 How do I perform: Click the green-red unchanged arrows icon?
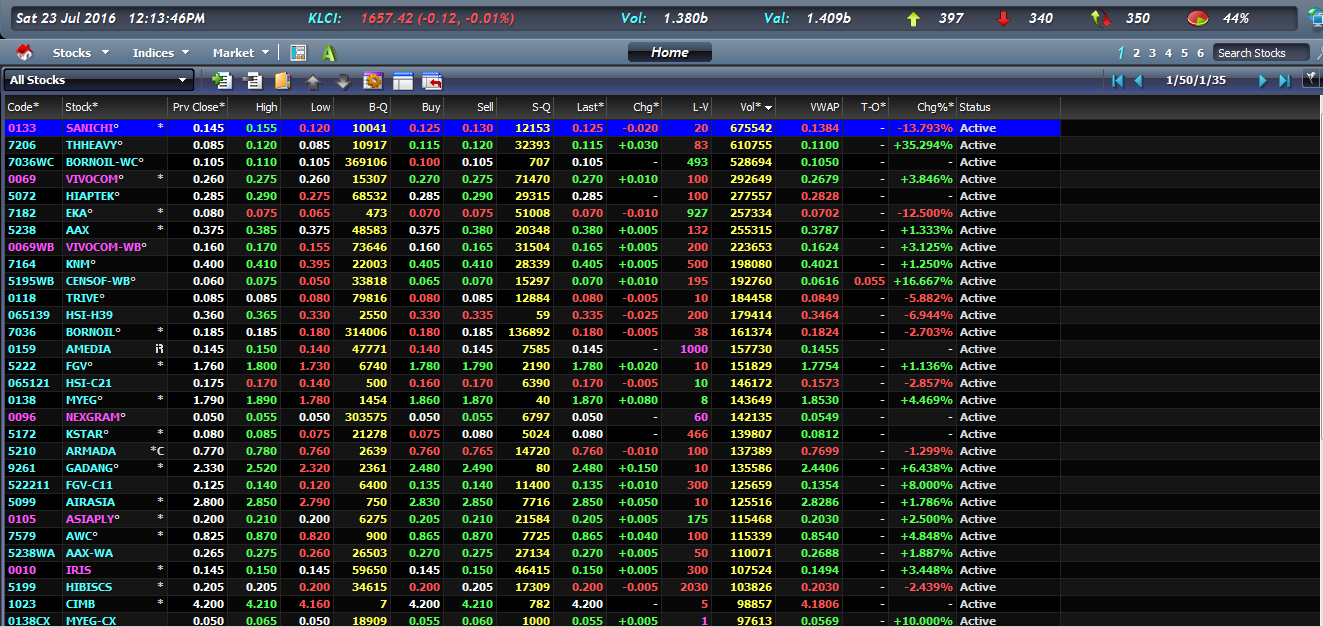(x=1100, y=19)
